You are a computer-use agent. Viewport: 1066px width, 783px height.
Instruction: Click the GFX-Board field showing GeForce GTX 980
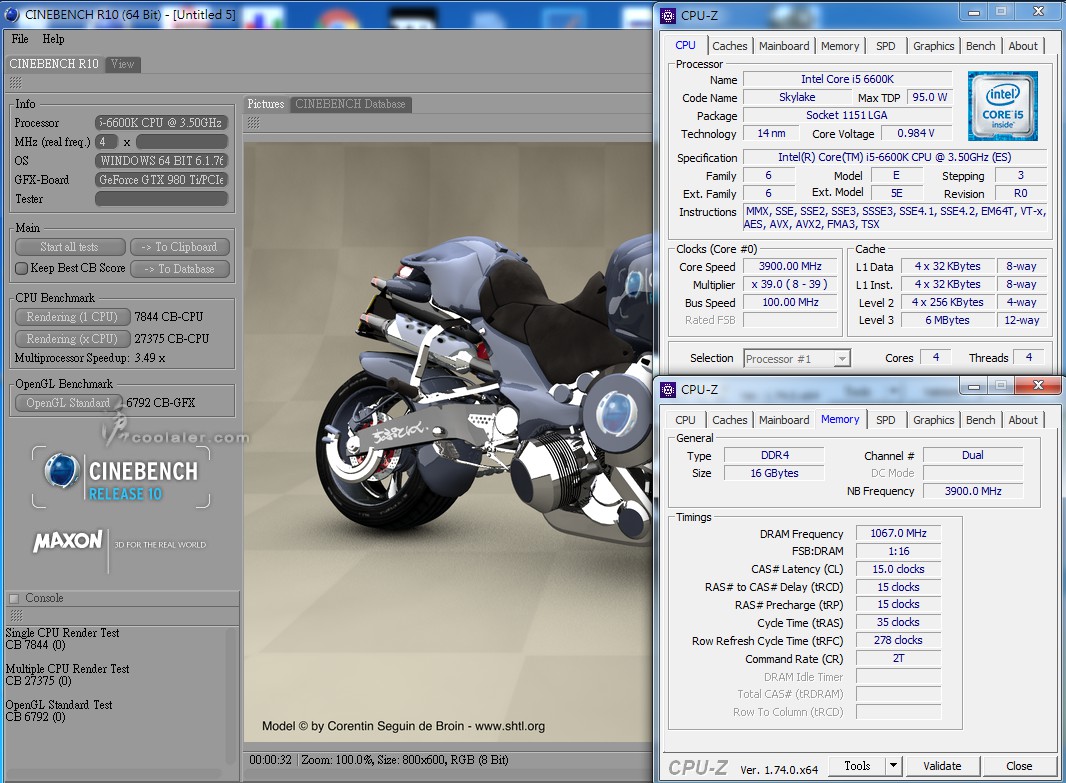(x=161, y=179)
